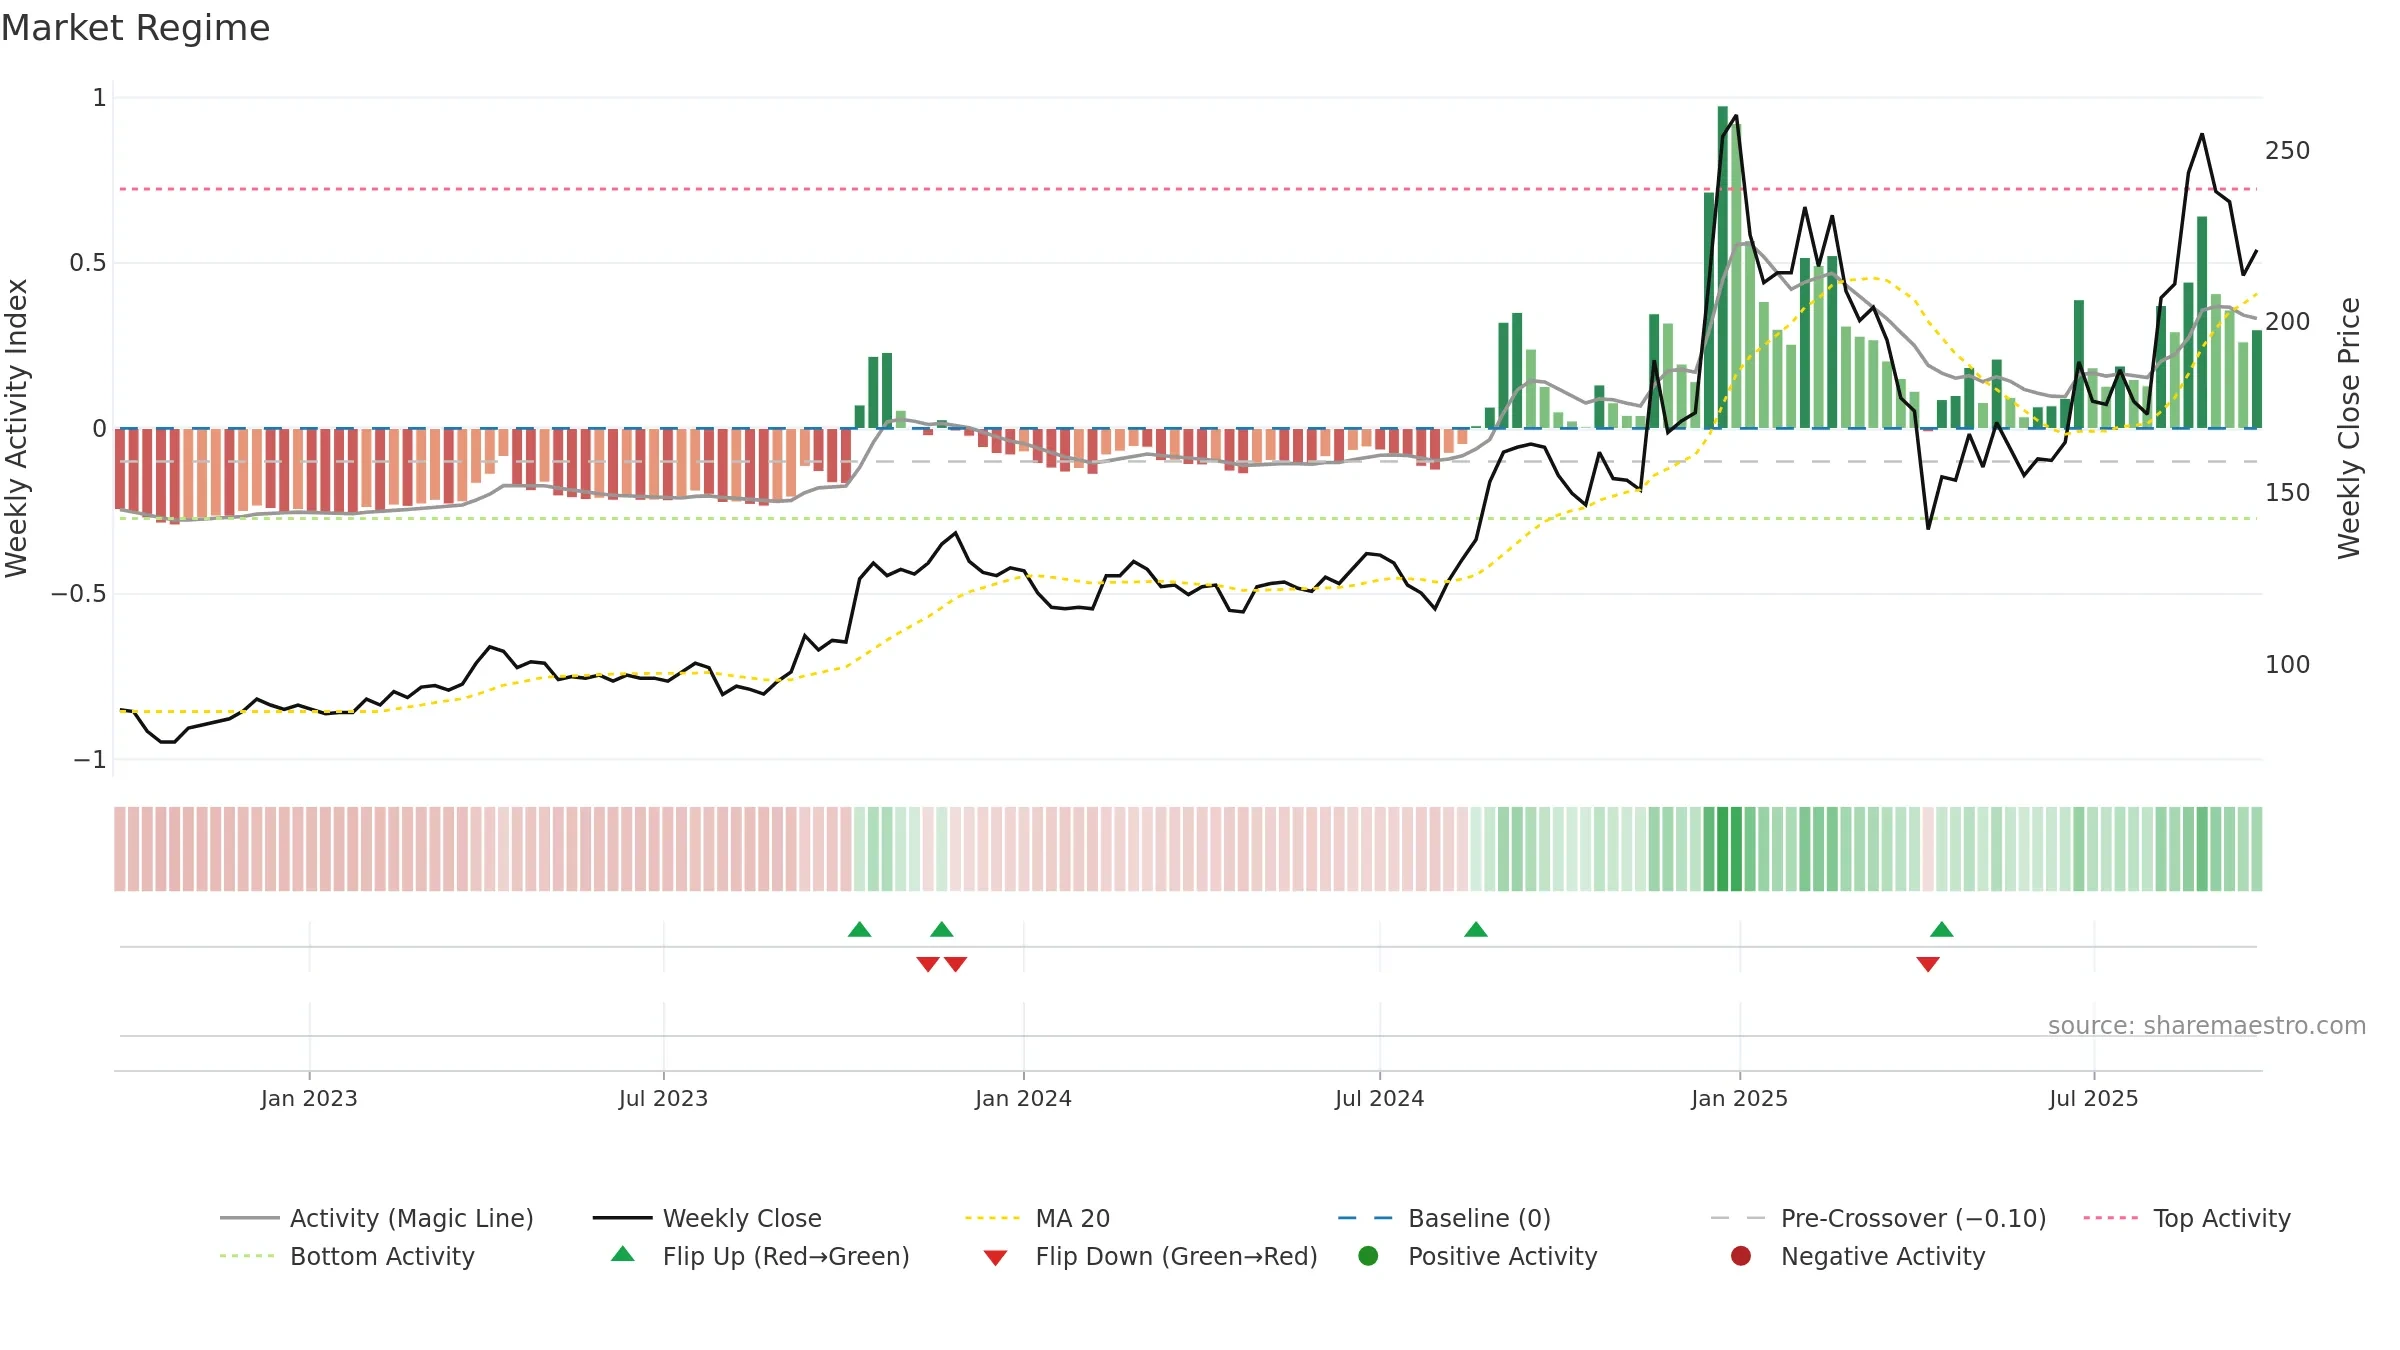Click the Jan 2025 x-axis label
This screenshot has width=2400, height=1350.
[x=1739, y=1098]
